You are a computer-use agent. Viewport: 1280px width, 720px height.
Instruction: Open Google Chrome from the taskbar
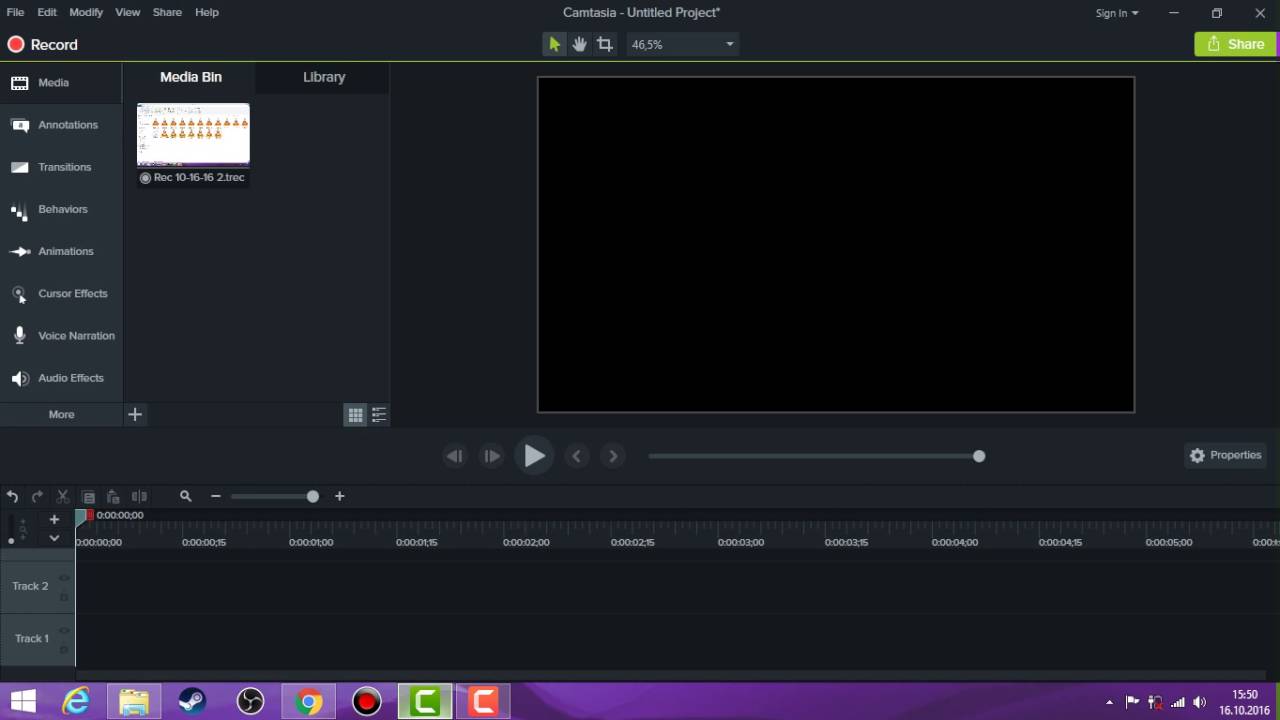point(309,702)
